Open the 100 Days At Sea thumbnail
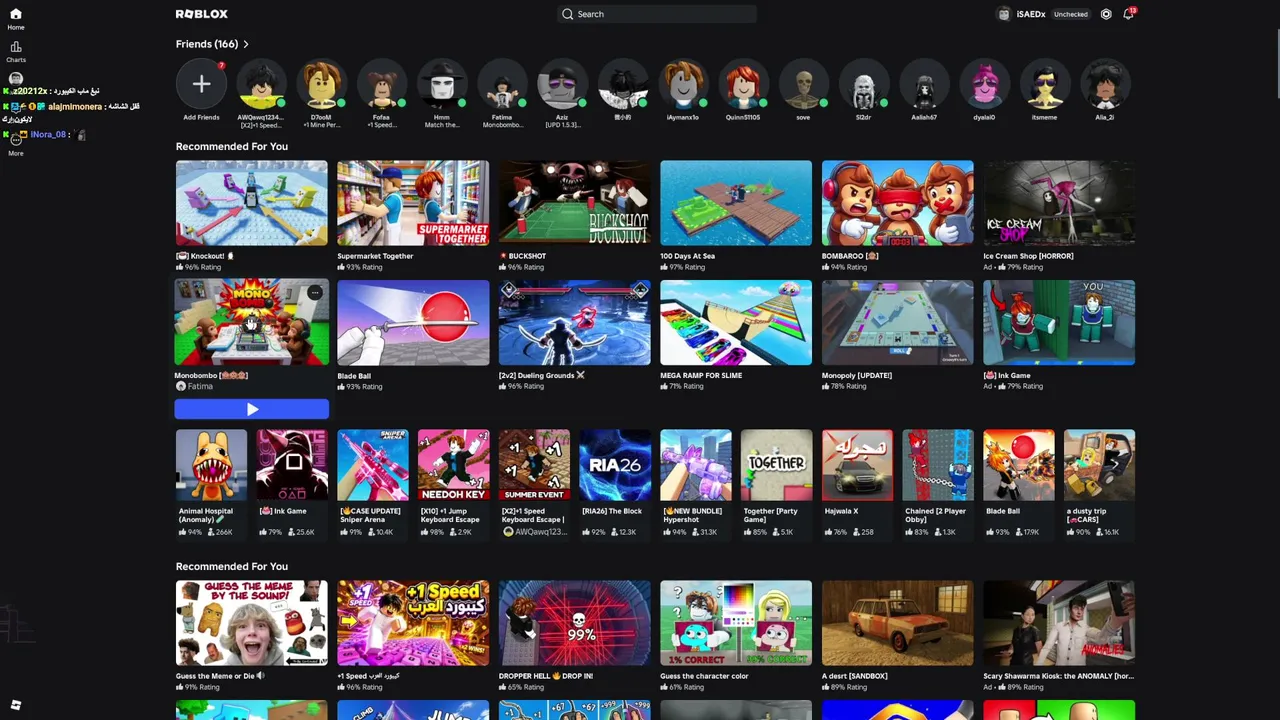Viewport: 1280px width, 720px height. (x=736, y=203)
